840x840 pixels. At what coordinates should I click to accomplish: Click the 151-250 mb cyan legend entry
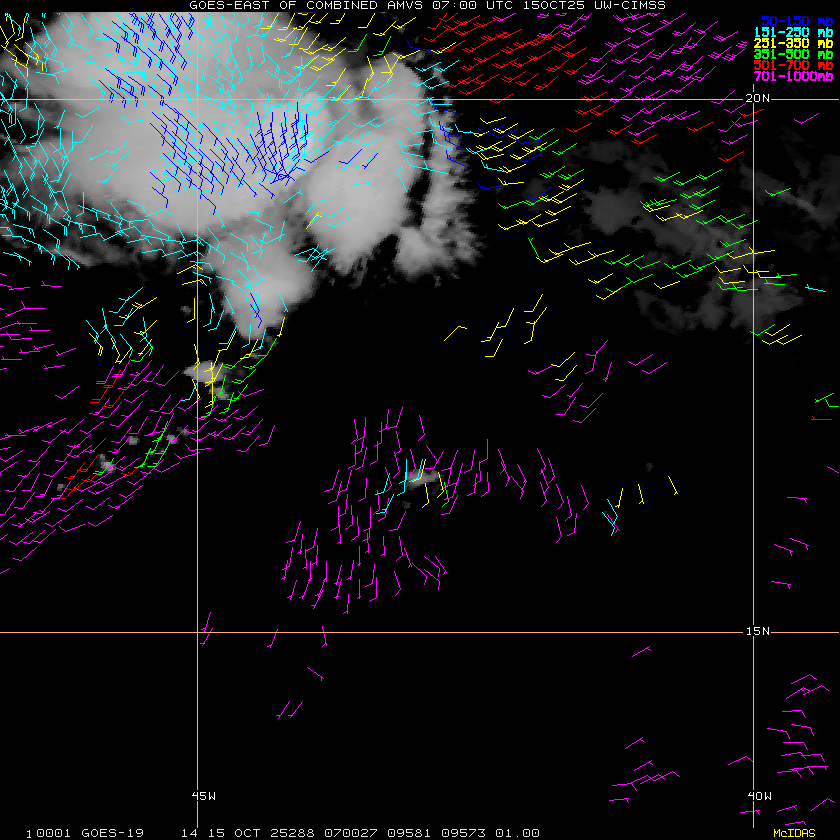[793, 32]
